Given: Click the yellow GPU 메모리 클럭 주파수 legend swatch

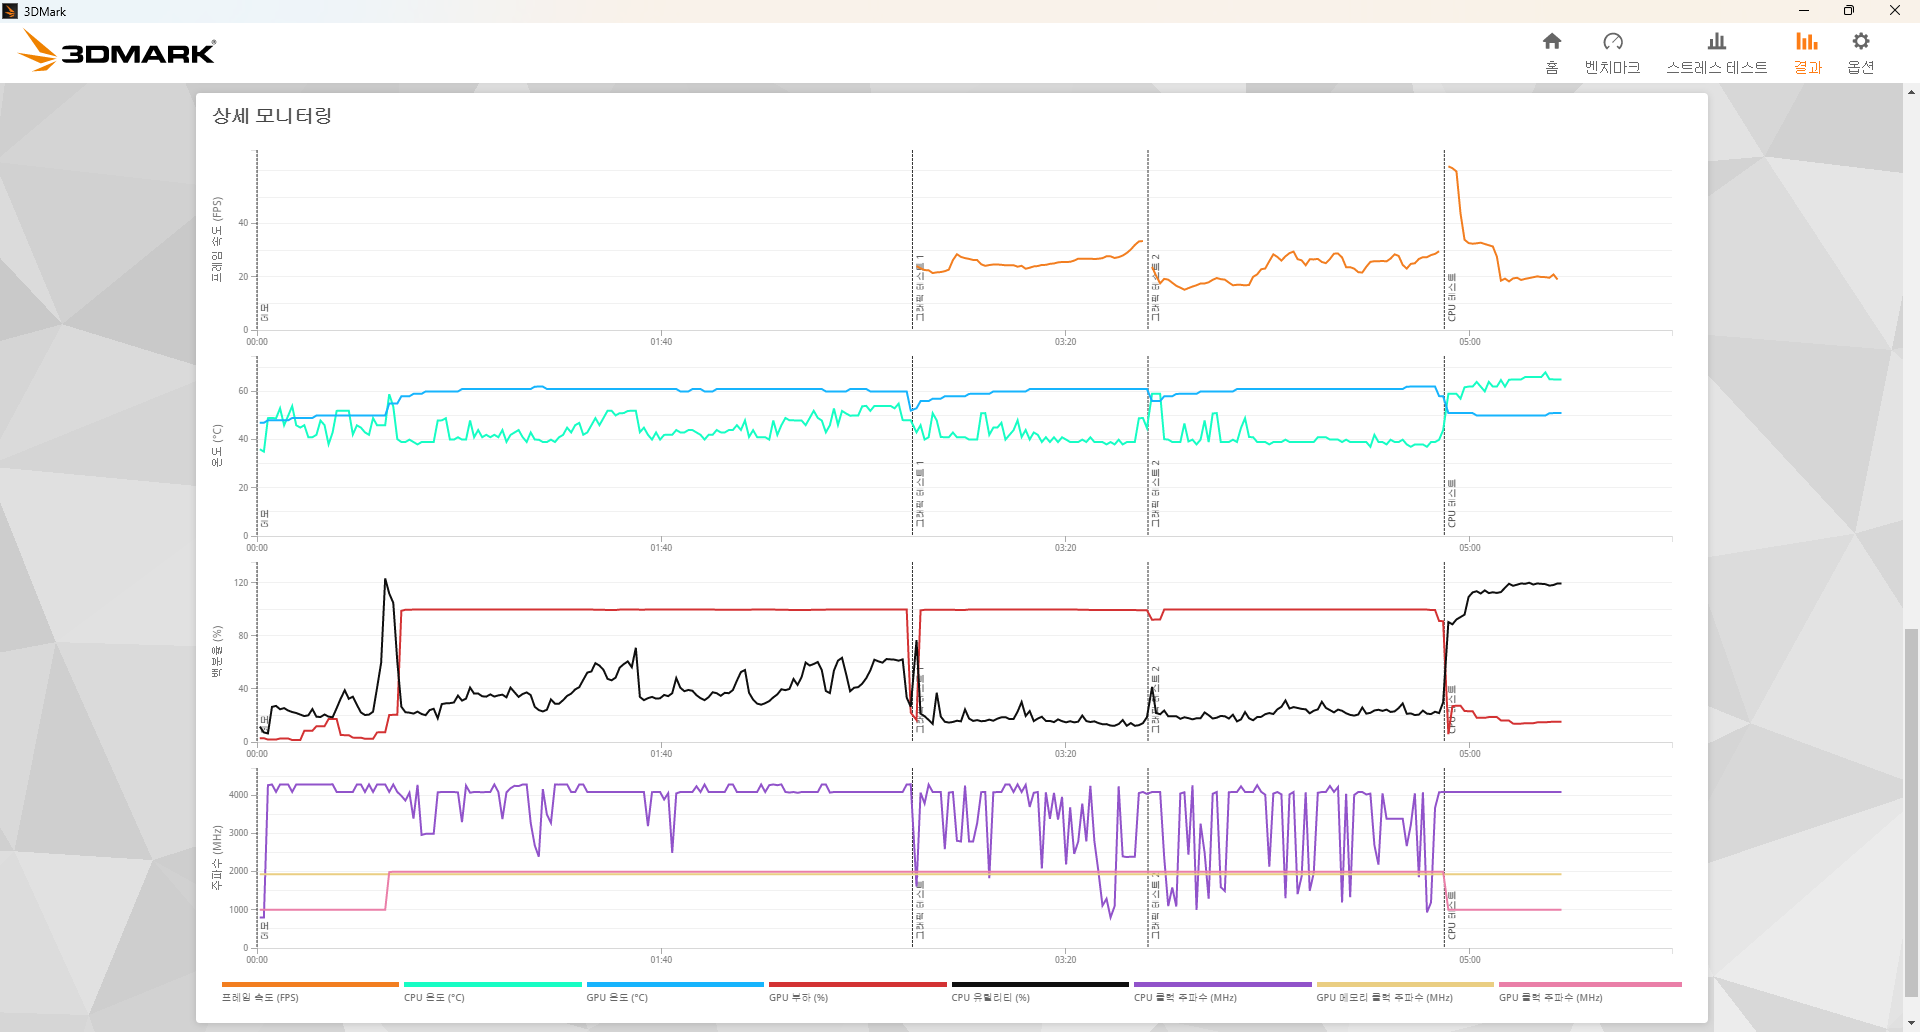Looking at the screenshot, I should tap(1405, 984).
